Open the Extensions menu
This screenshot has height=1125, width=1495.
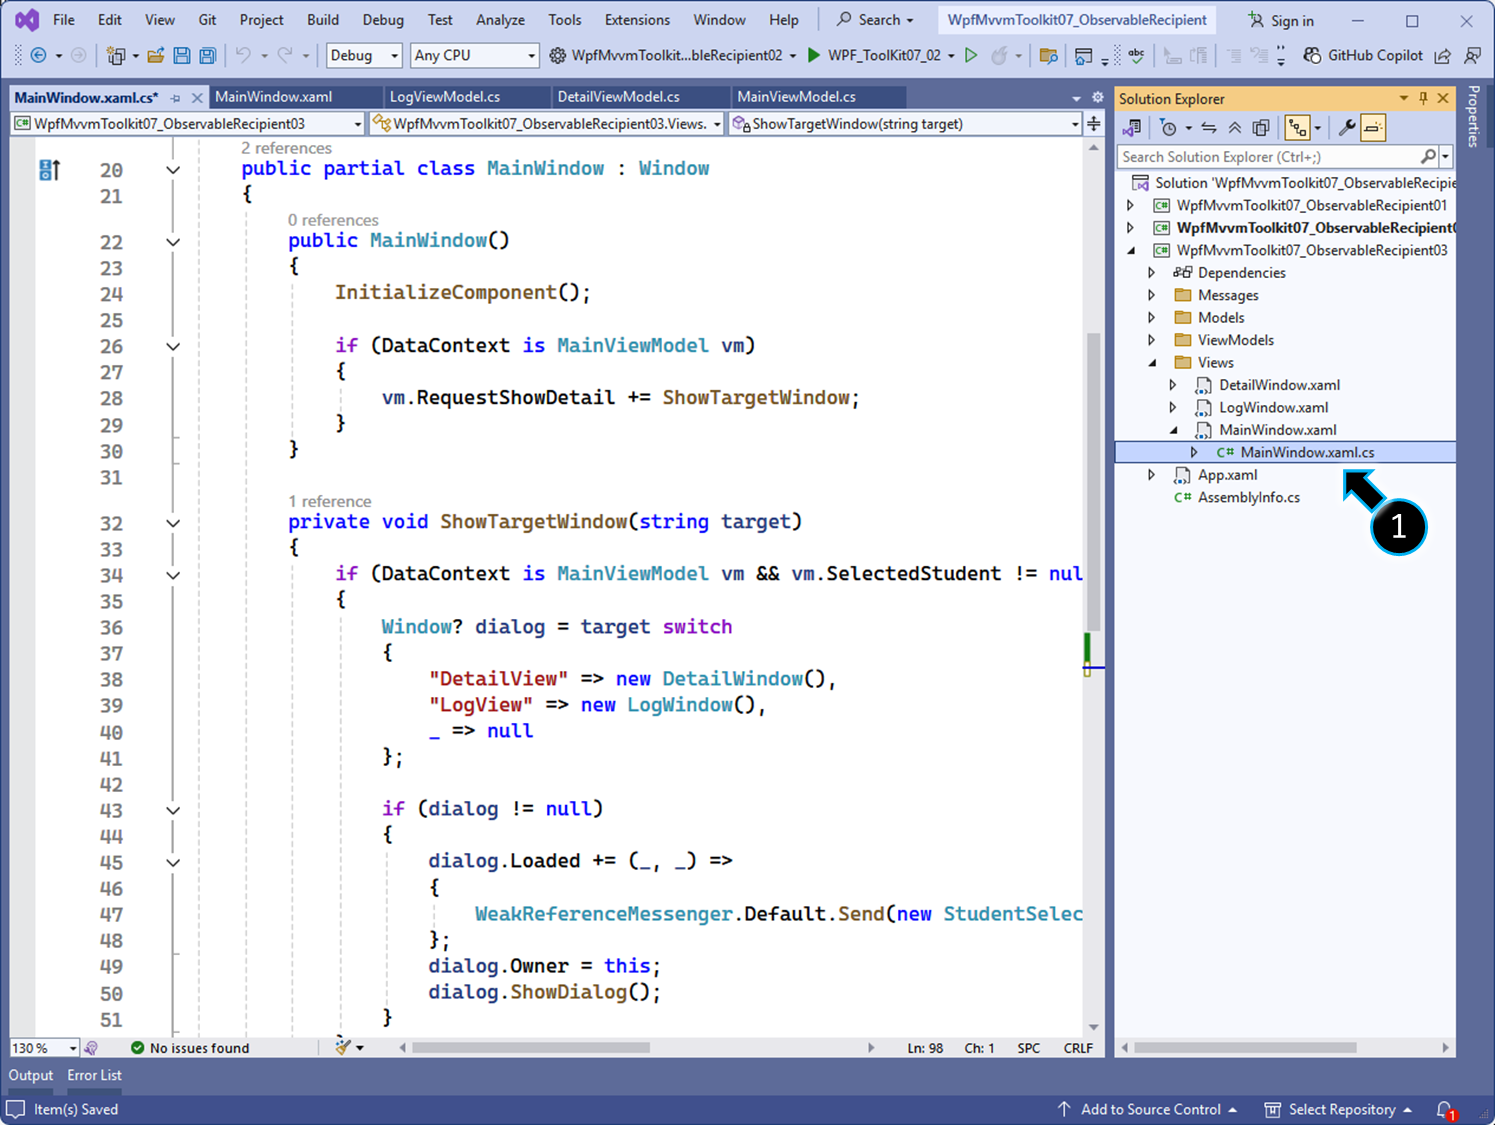(x=637, y=20)
